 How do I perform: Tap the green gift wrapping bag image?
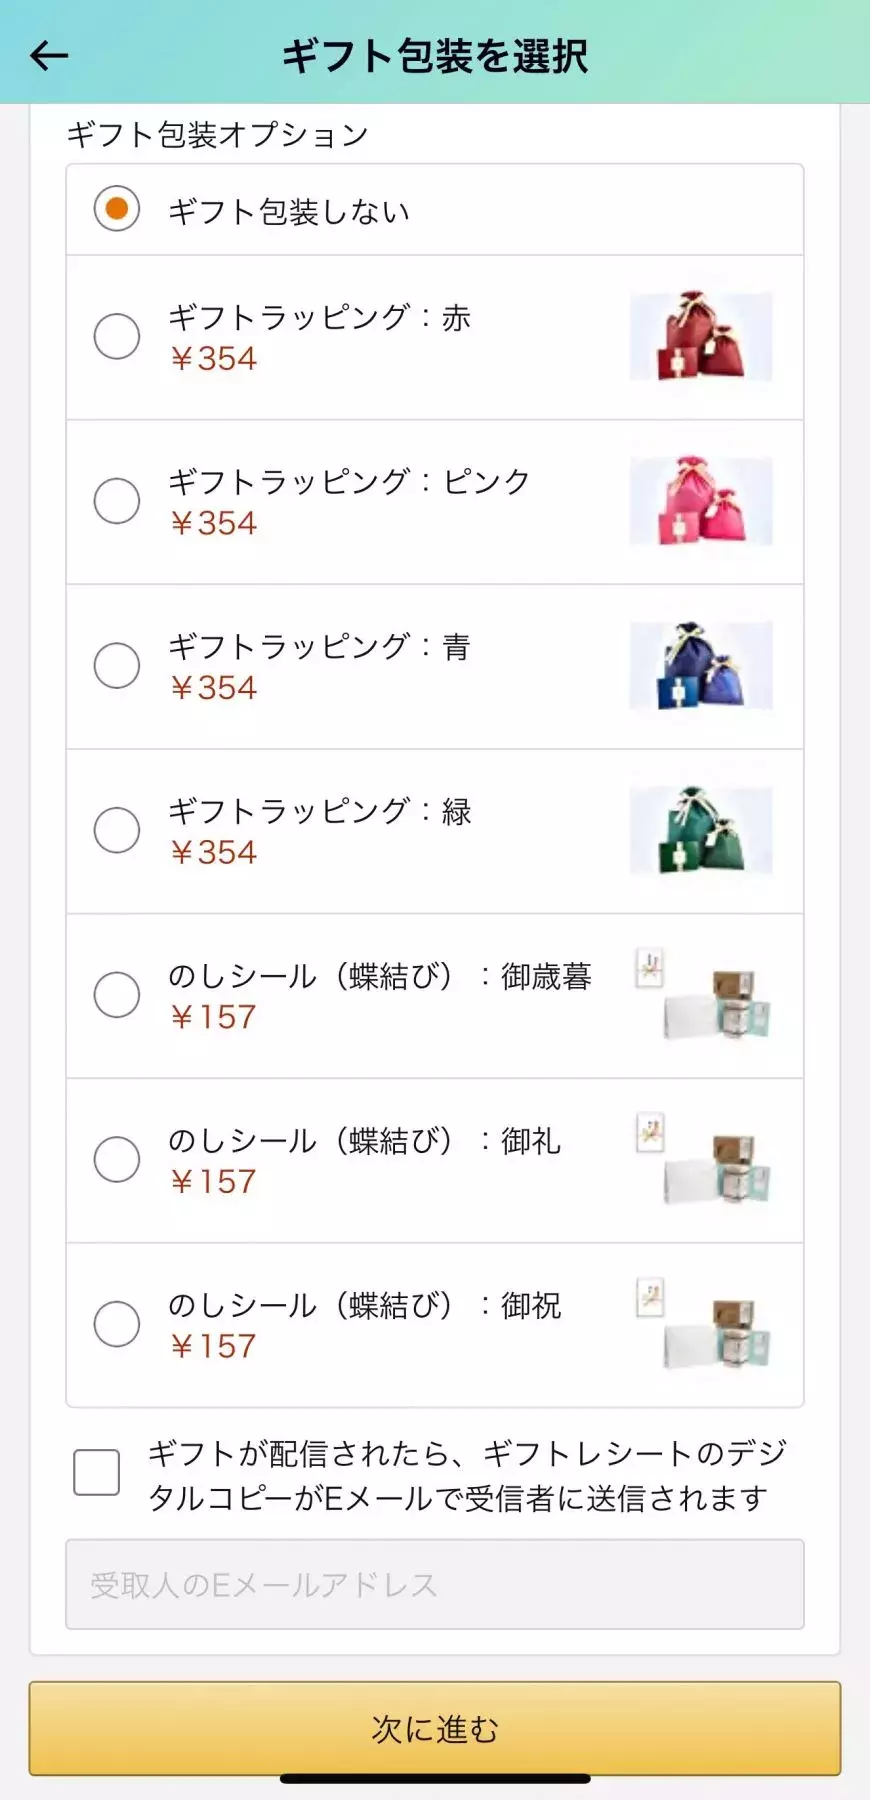point(701,830)
